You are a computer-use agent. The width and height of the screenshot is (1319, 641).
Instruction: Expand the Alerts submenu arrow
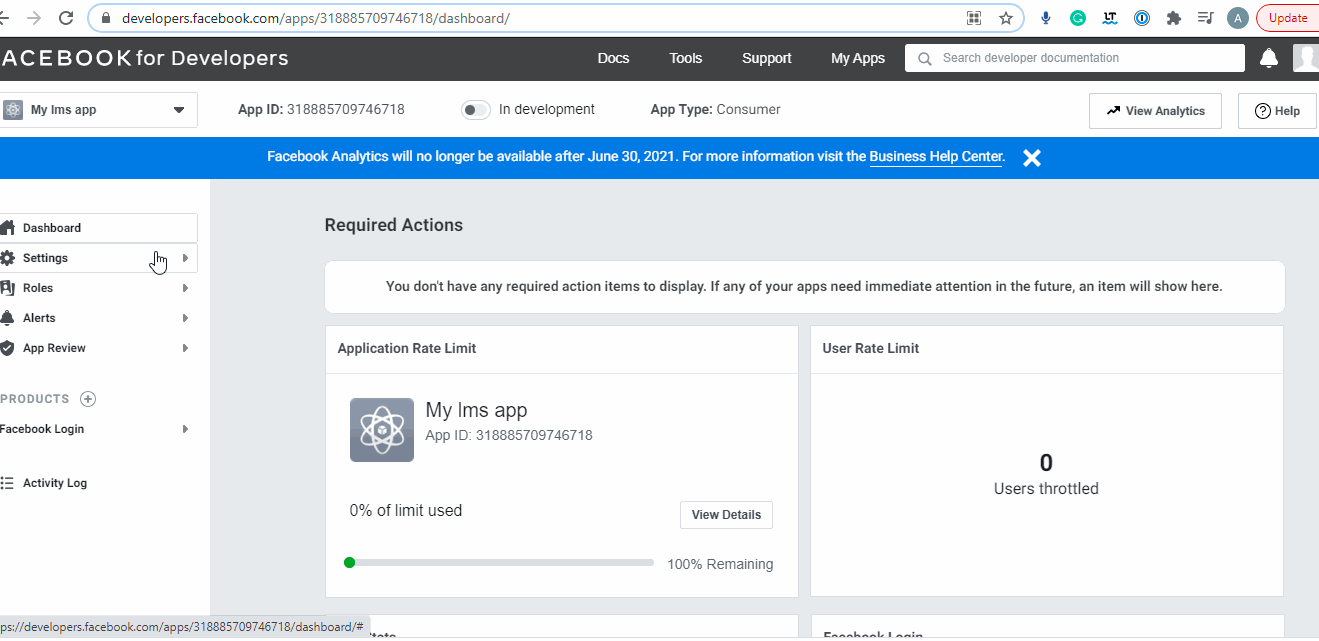pyautogui.click(x=186, y=318)
